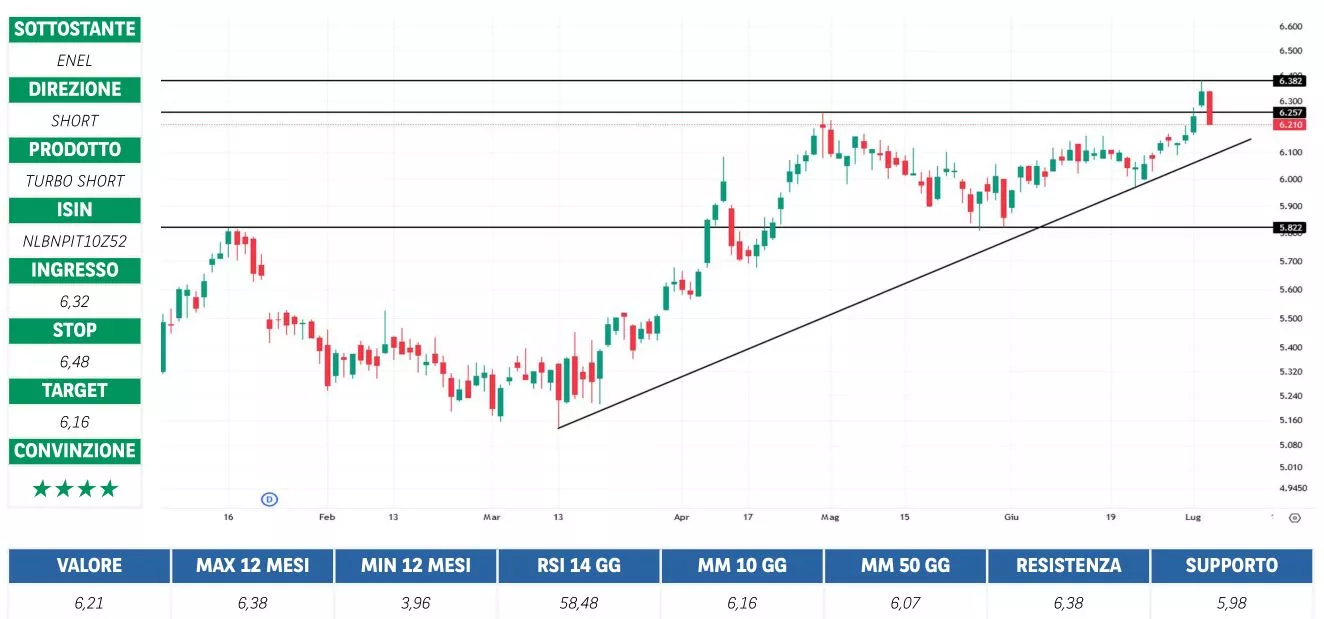Viewport: 1324px width, 619px height.
Task: Click the 6.600 value on price scale
Action: point(1290,27)
